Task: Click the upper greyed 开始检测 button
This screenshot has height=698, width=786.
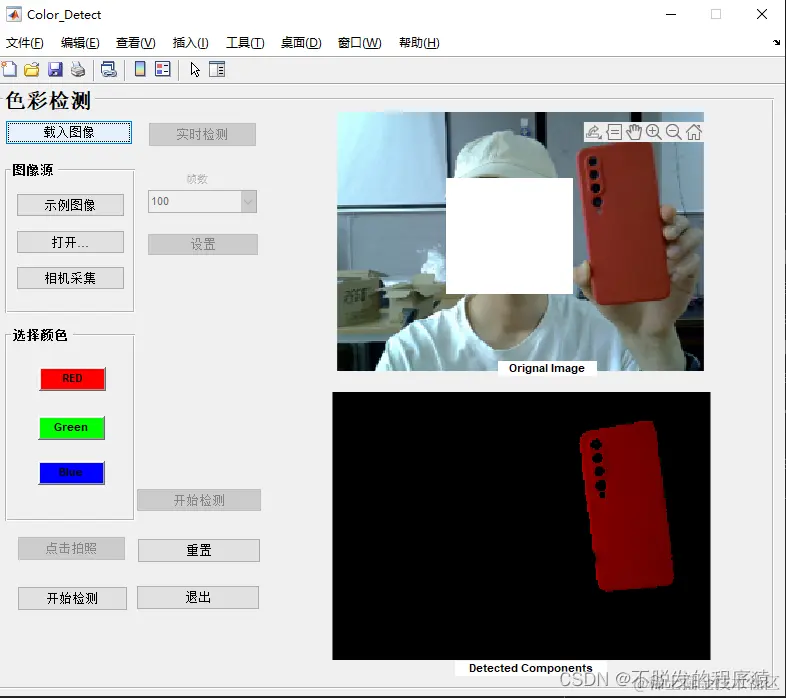Action: click(x=199, y=500)
